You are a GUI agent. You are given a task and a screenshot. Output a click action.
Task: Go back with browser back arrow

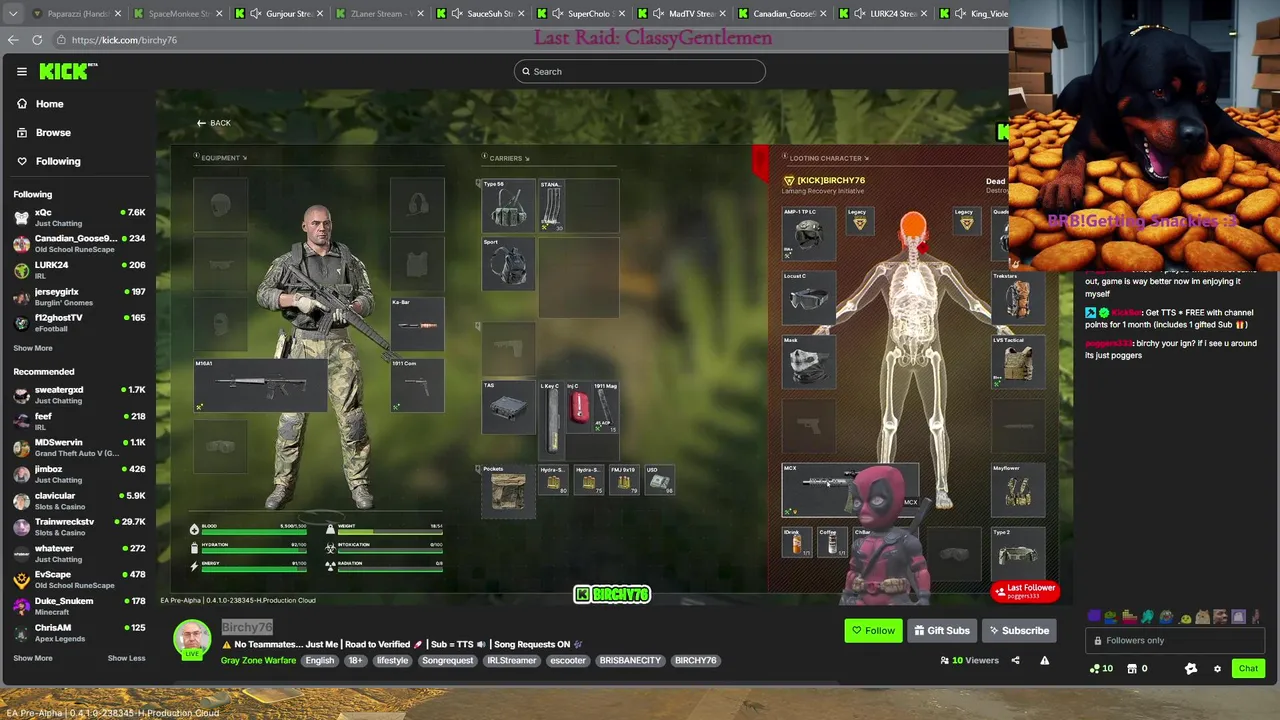tap(13, 40)
